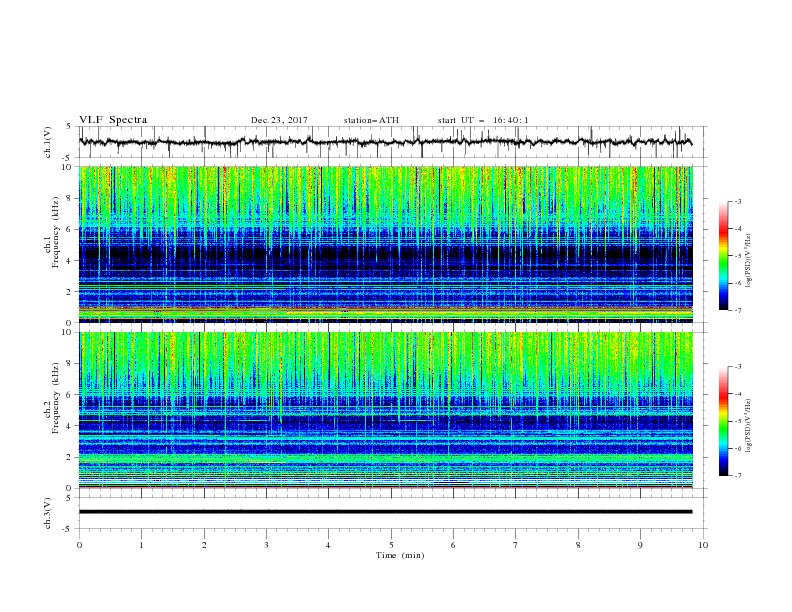Select the "start UT = 16:40: 1" text

point(483,120)
